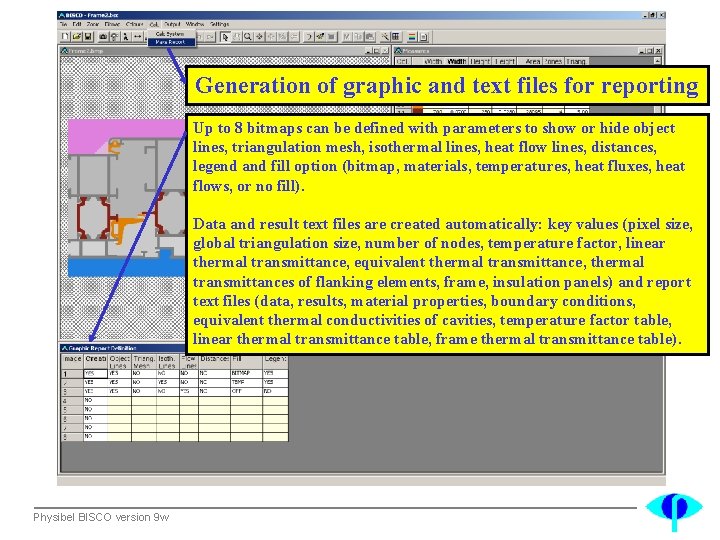Click the OFF fill cell in row 3
Screen dimensions: 720x540
point(247,391)
